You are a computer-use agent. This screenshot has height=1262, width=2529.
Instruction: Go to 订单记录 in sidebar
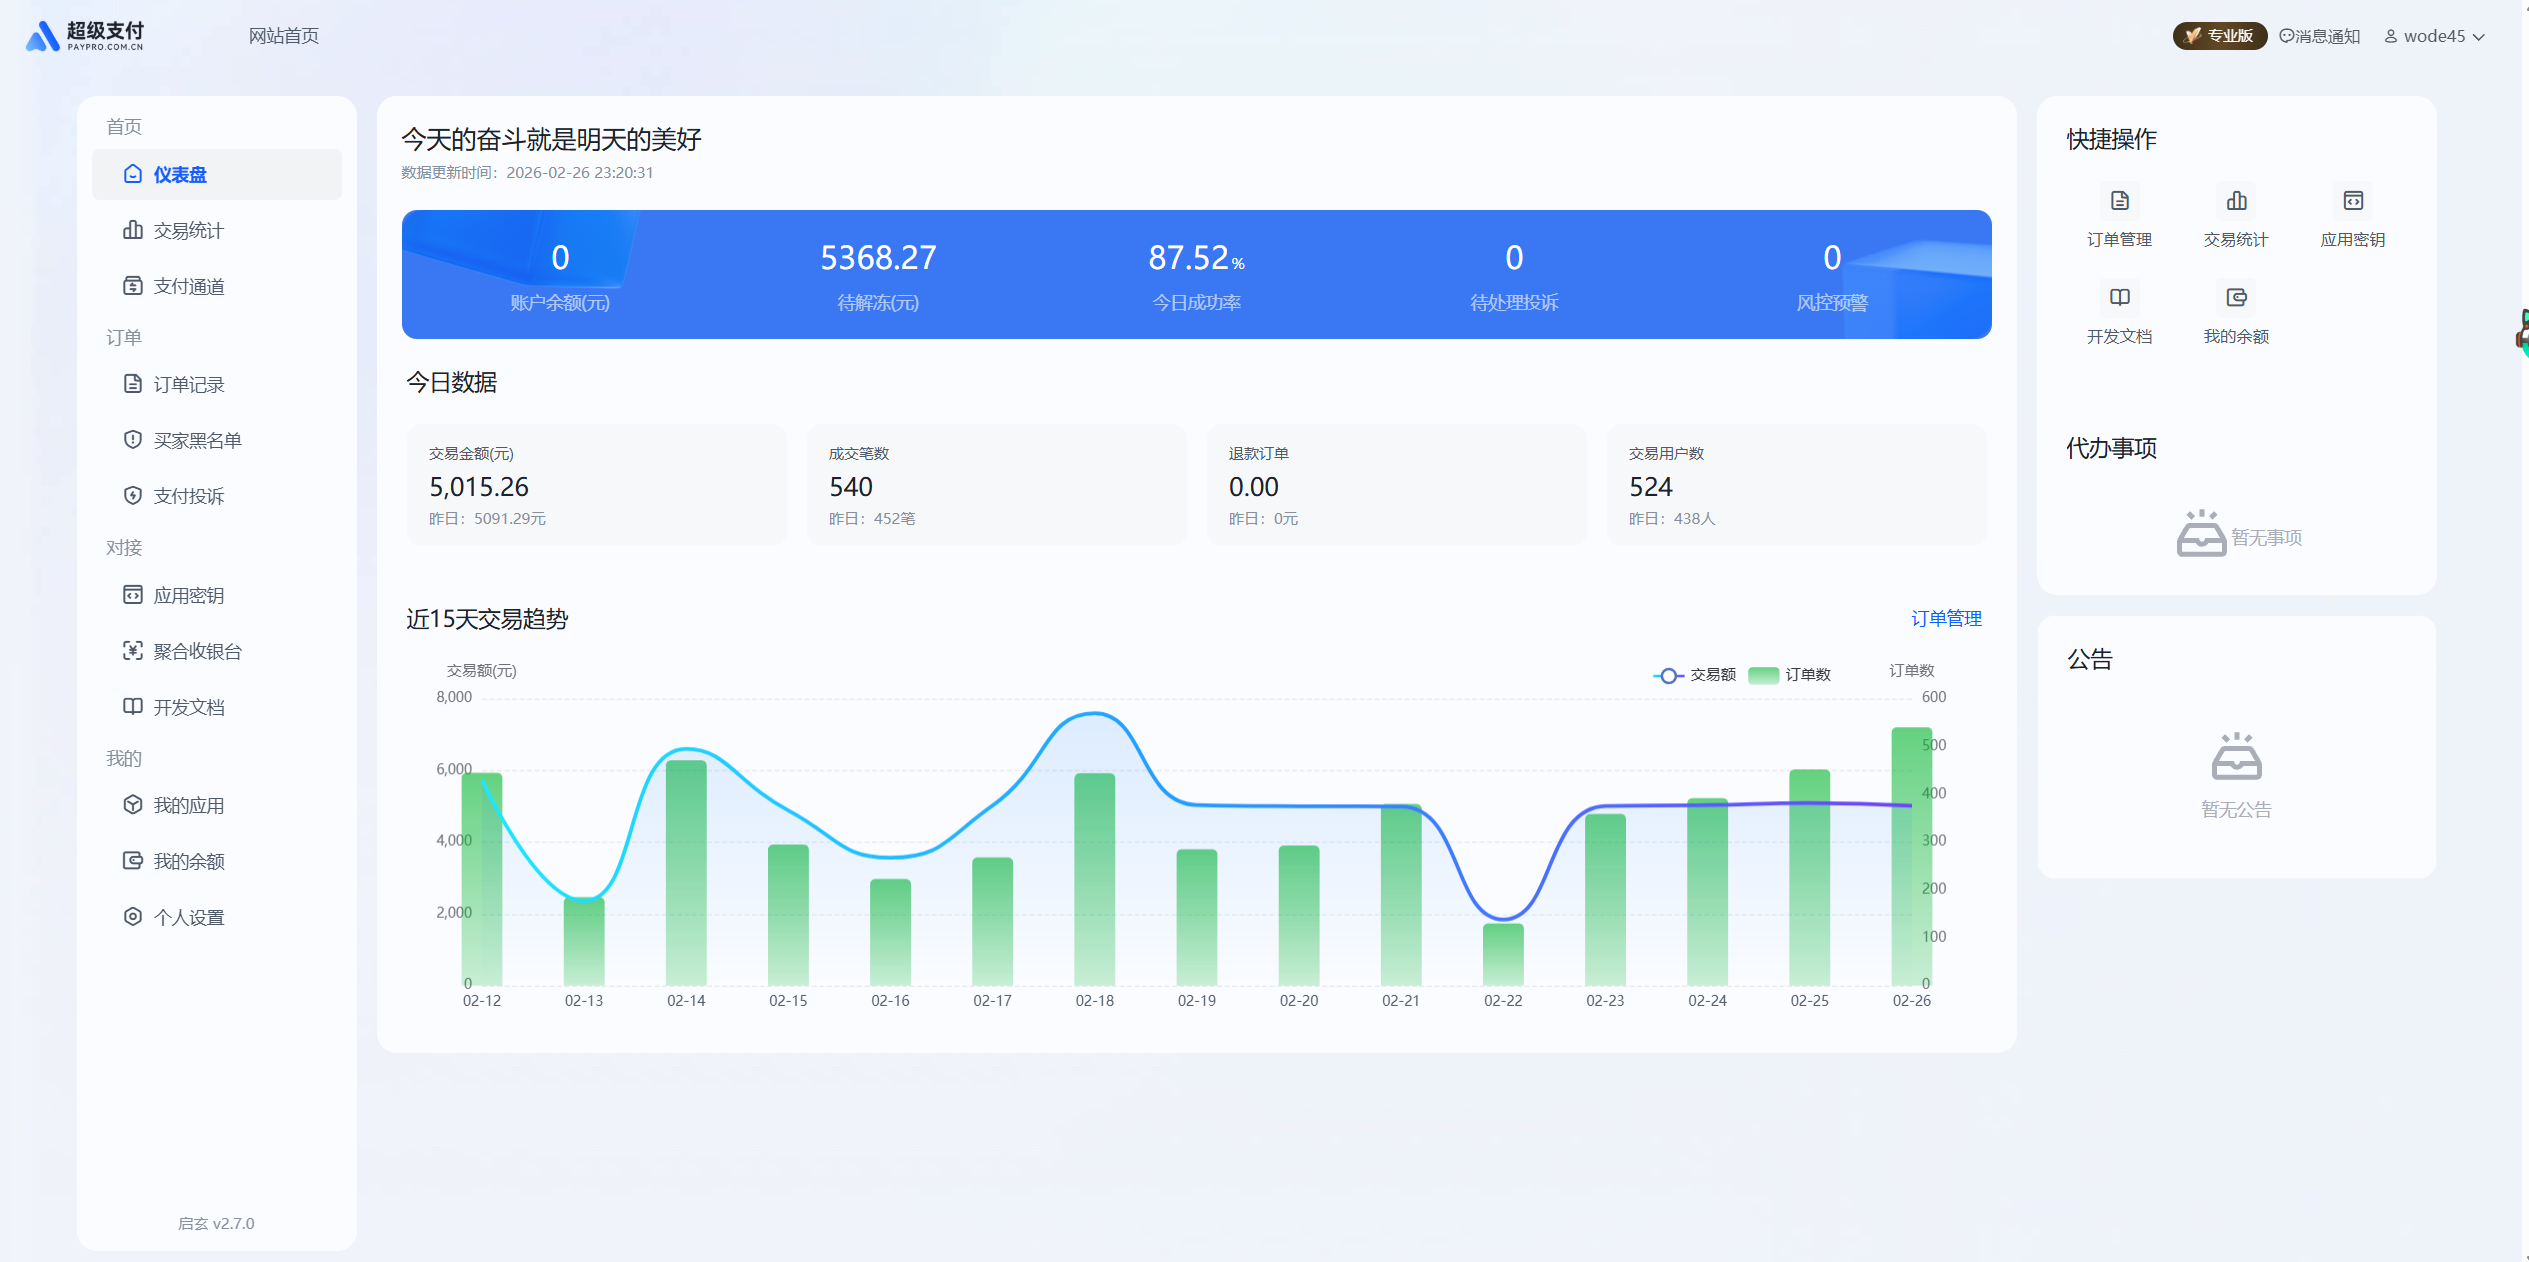[188, 385]
